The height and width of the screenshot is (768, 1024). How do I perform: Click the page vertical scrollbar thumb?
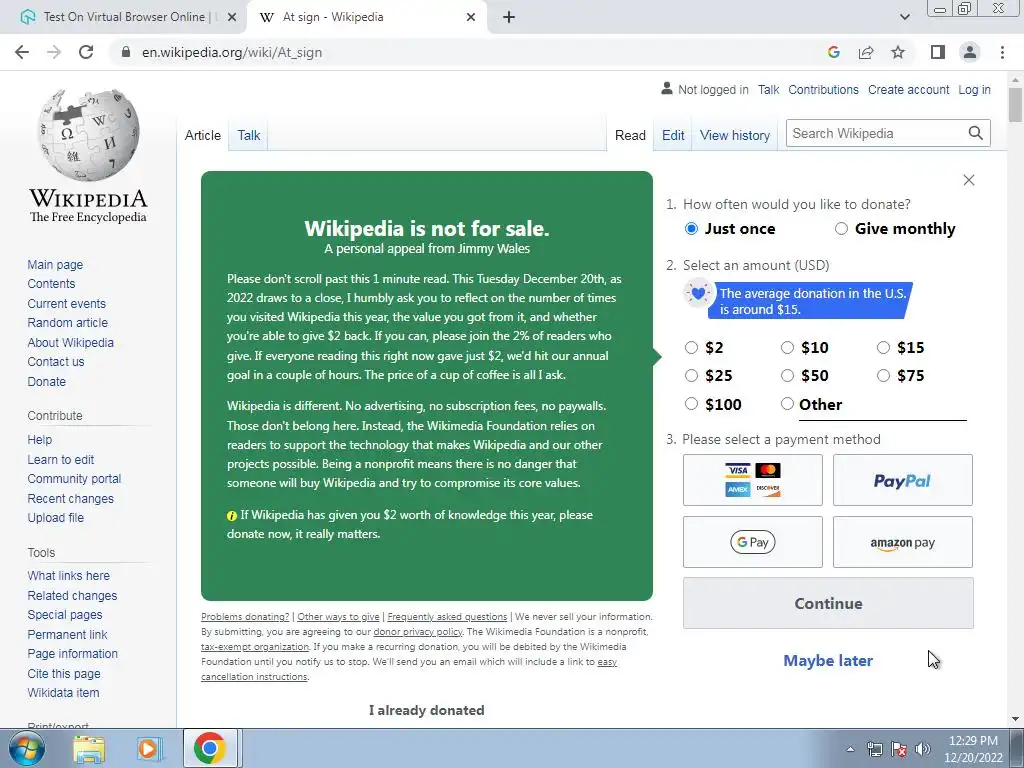(x=1015, y=104)
